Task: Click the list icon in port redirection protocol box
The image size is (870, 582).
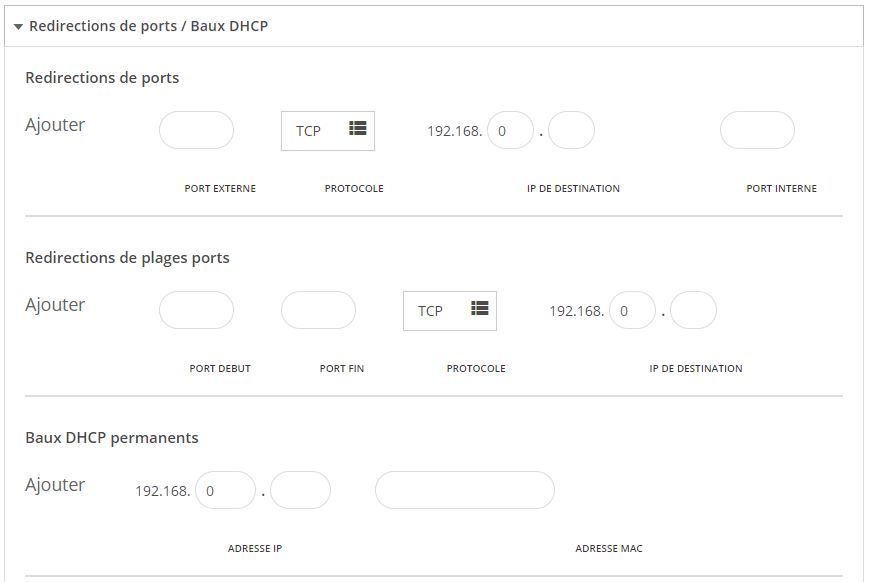Action: click(x=357, y=128)
